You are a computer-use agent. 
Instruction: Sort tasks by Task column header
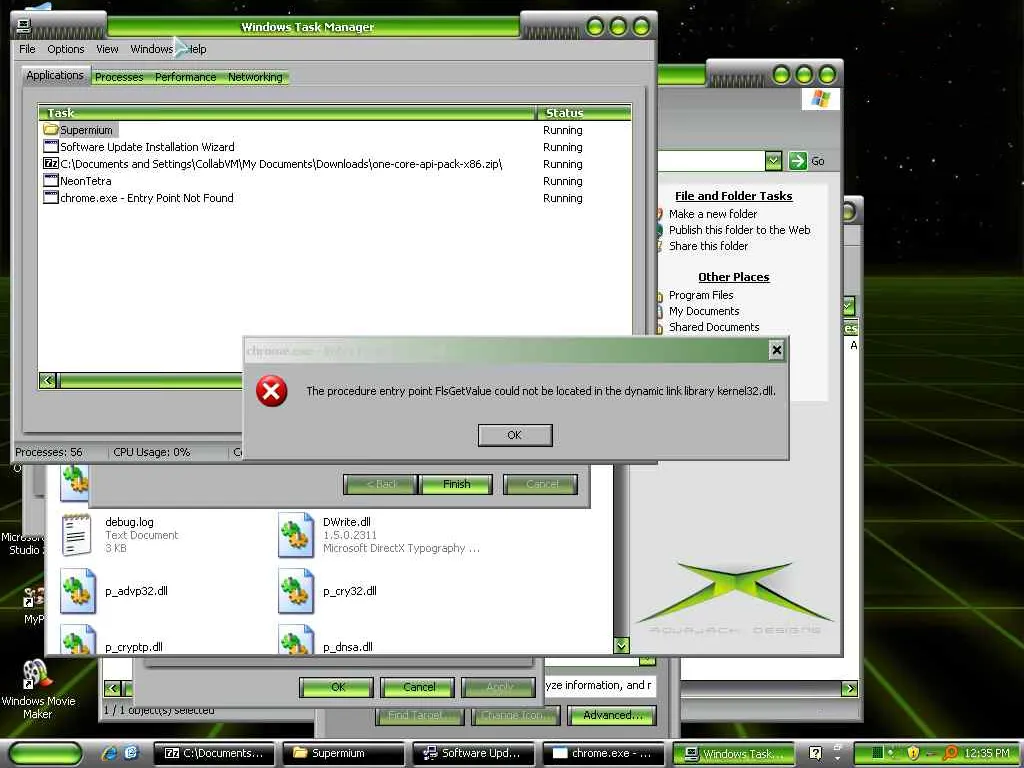[287, 113]
